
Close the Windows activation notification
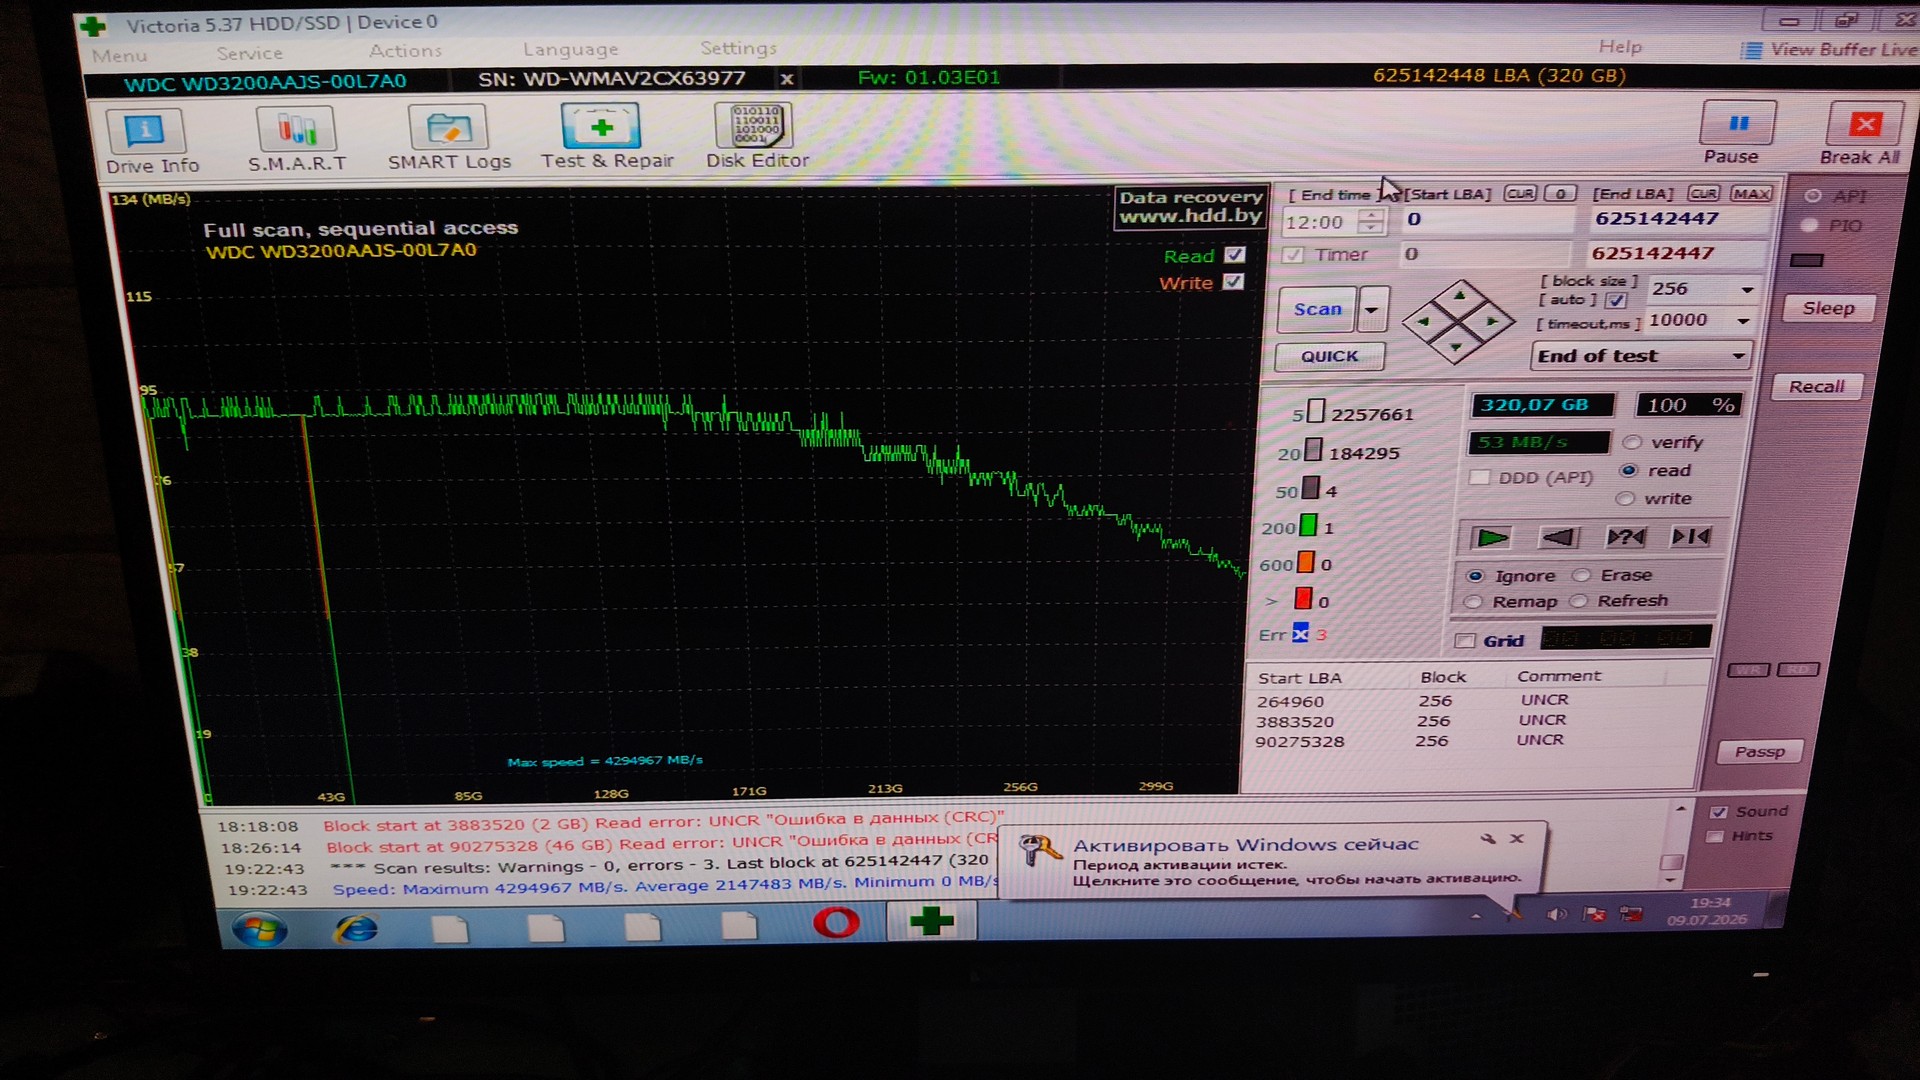coord(1517,838)
